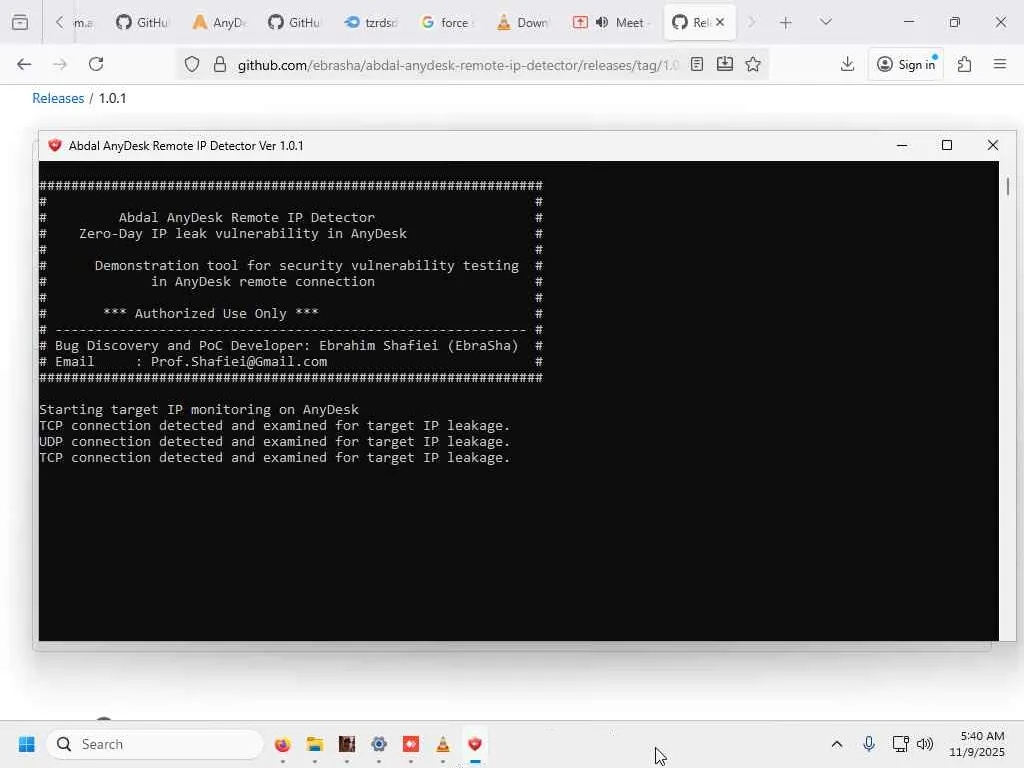Expand the list all tabs dropdown
Screen dimensions: 1024x768
[825, 22]
